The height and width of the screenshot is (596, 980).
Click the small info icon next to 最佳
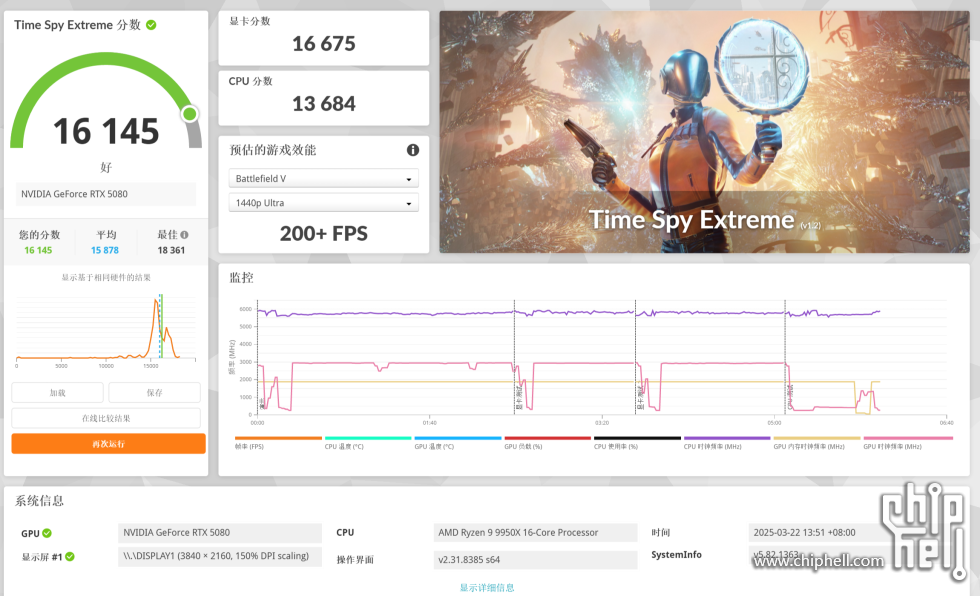(184, 235)
